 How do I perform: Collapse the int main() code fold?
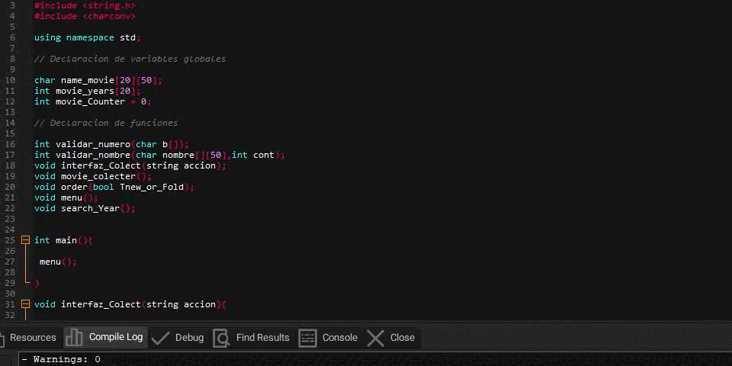click(25, 240)
